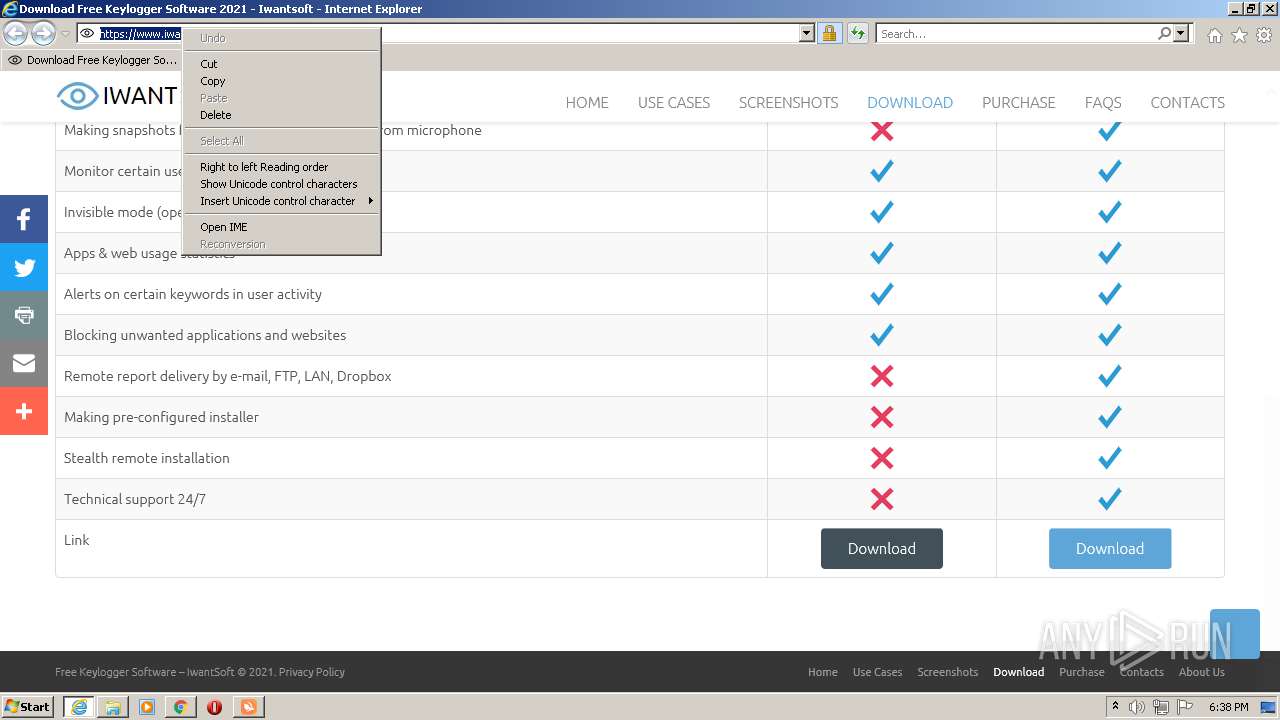
Task: Click 'Alerts on certain keywords' row text
Action: (193, 294)
